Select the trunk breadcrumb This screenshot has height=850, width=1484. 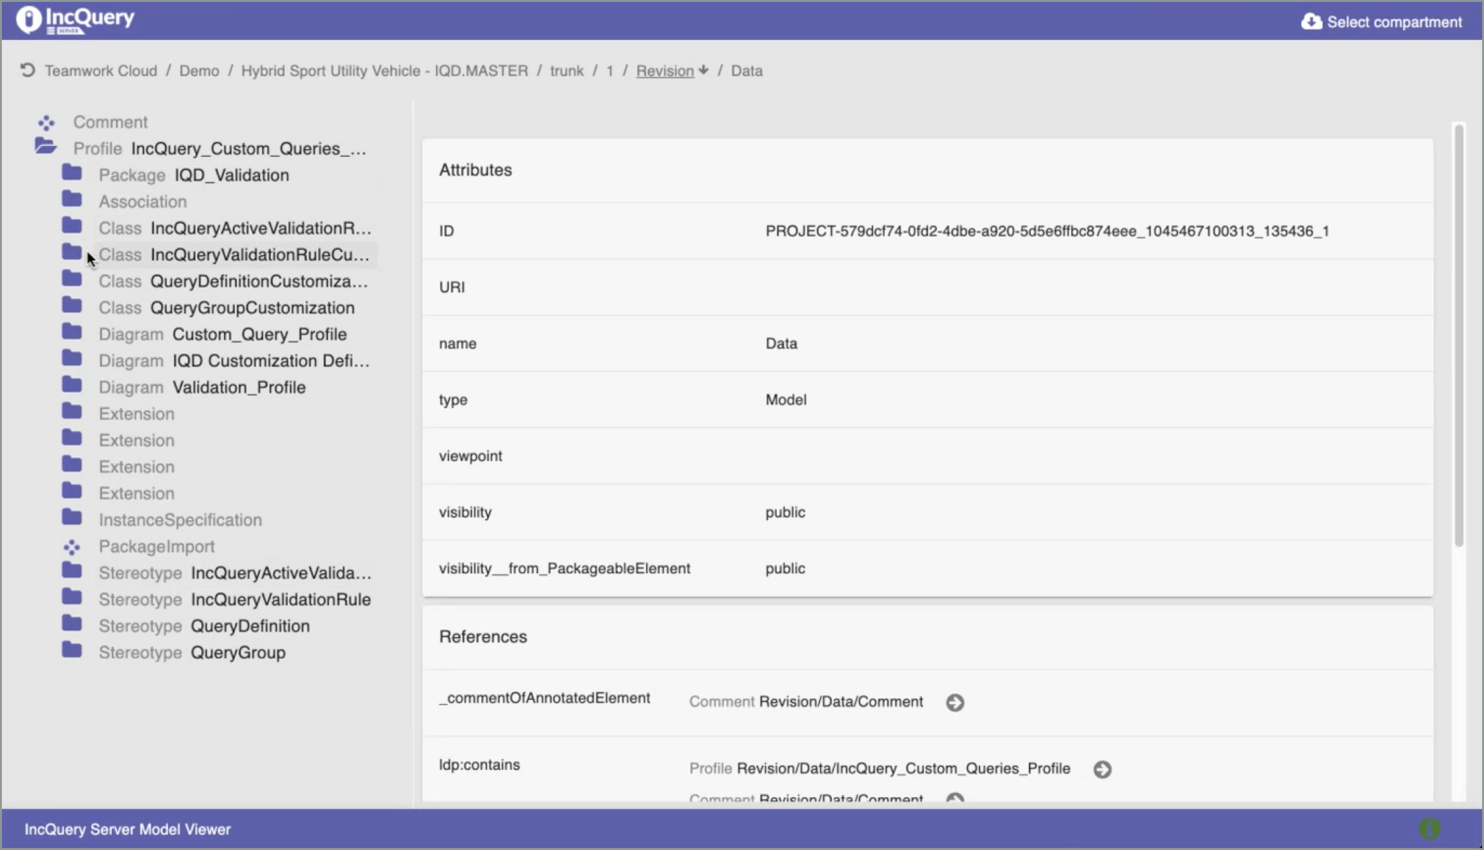coord(567,71)
